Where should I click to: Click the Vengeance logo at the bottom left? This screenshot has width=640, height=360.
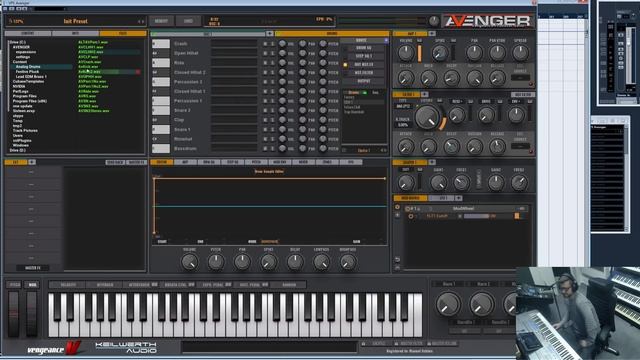[53, 348]
